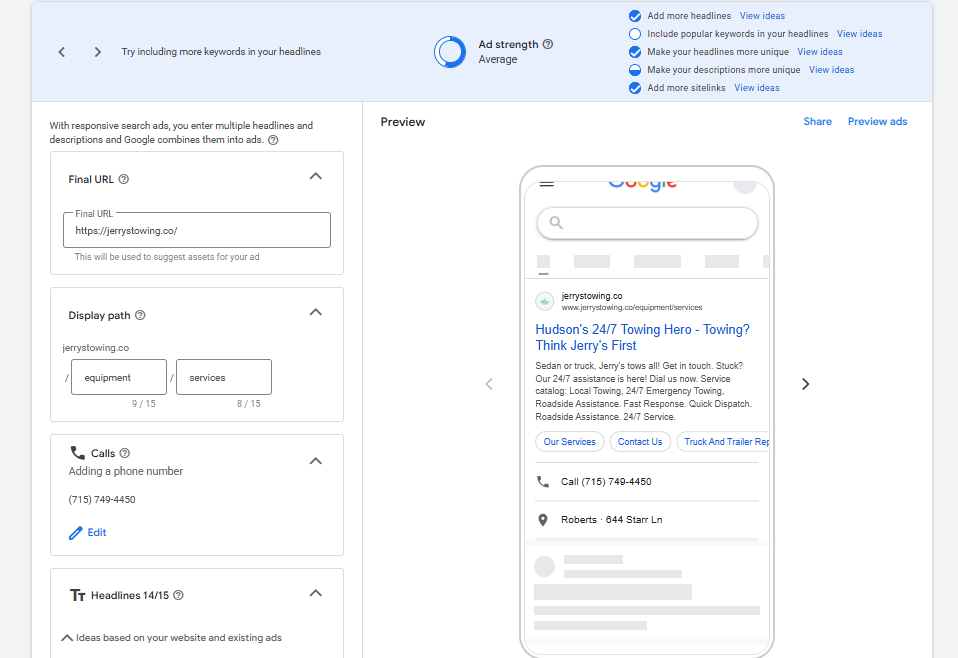Toggle Include popular keywords status circle
The width and height of the screenshot is (958, 658).
click(635, 34)
